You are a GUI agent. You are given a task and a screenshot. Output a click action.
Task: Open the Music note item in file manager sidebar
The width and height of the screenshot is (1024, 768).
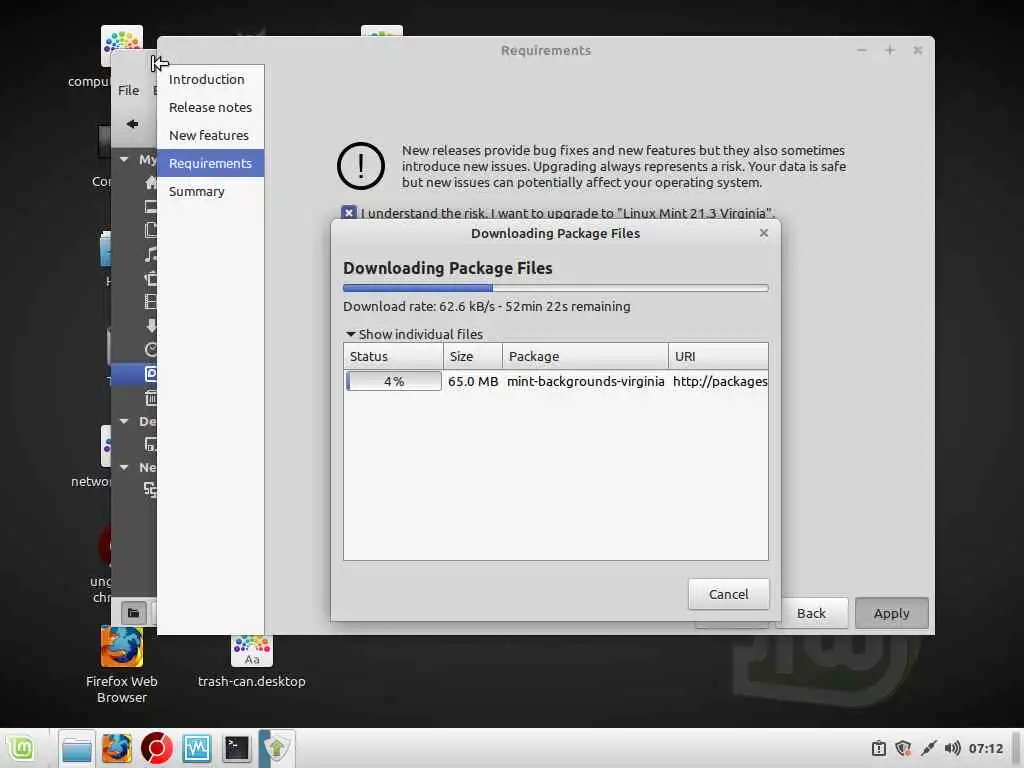151,254
